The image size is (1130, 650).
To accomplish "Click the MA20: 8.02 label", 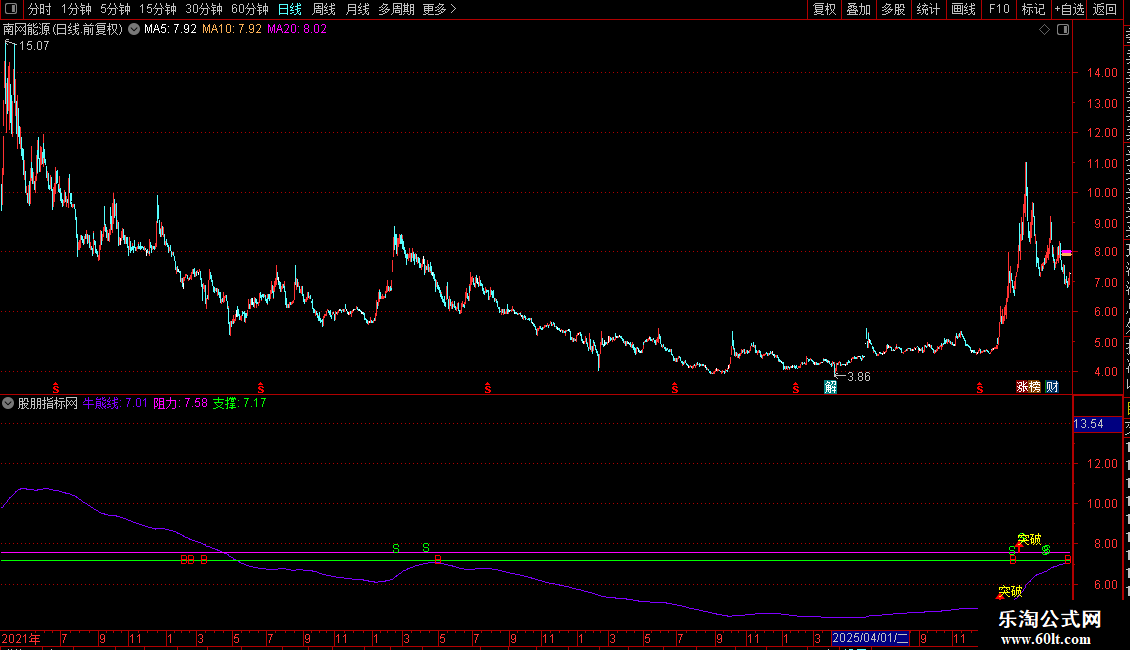I will point(297,30).
